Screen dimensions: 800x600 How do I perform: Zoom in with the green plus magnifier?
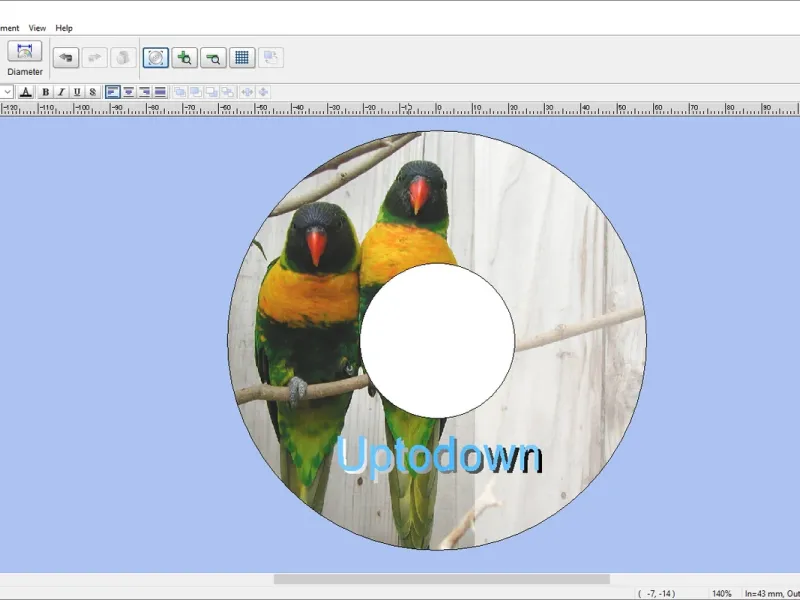[185, 57]
